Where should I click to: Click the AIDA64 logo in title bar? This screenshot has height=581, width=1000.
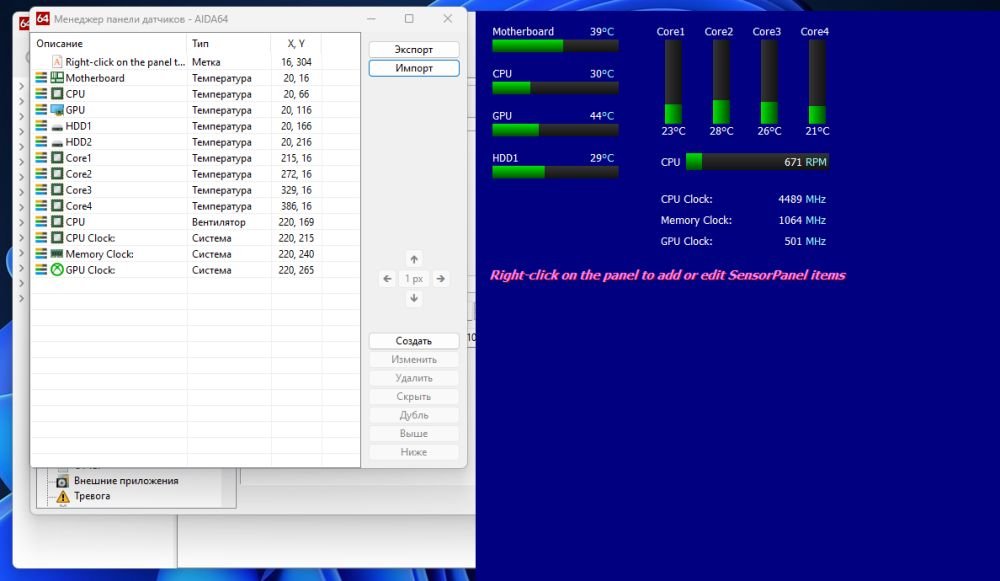pyautogui.click(x=42, y=18)
